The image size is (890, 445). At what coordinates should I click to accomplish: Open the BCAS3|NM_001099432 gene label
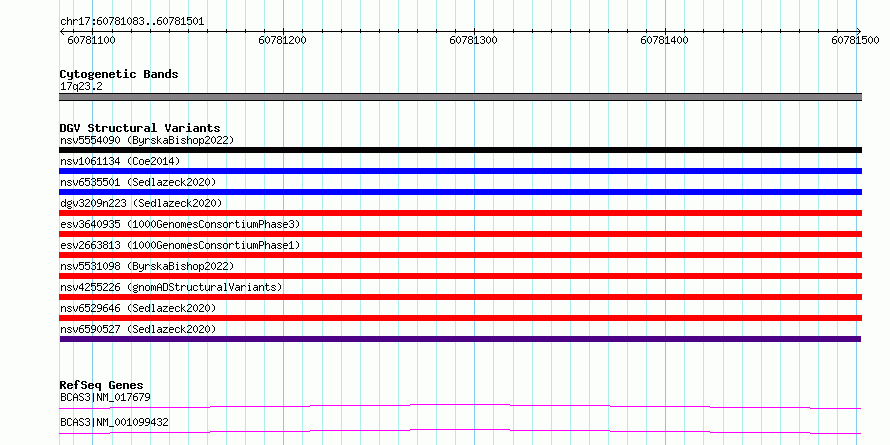pyautogui.click(x=114, y=423)
